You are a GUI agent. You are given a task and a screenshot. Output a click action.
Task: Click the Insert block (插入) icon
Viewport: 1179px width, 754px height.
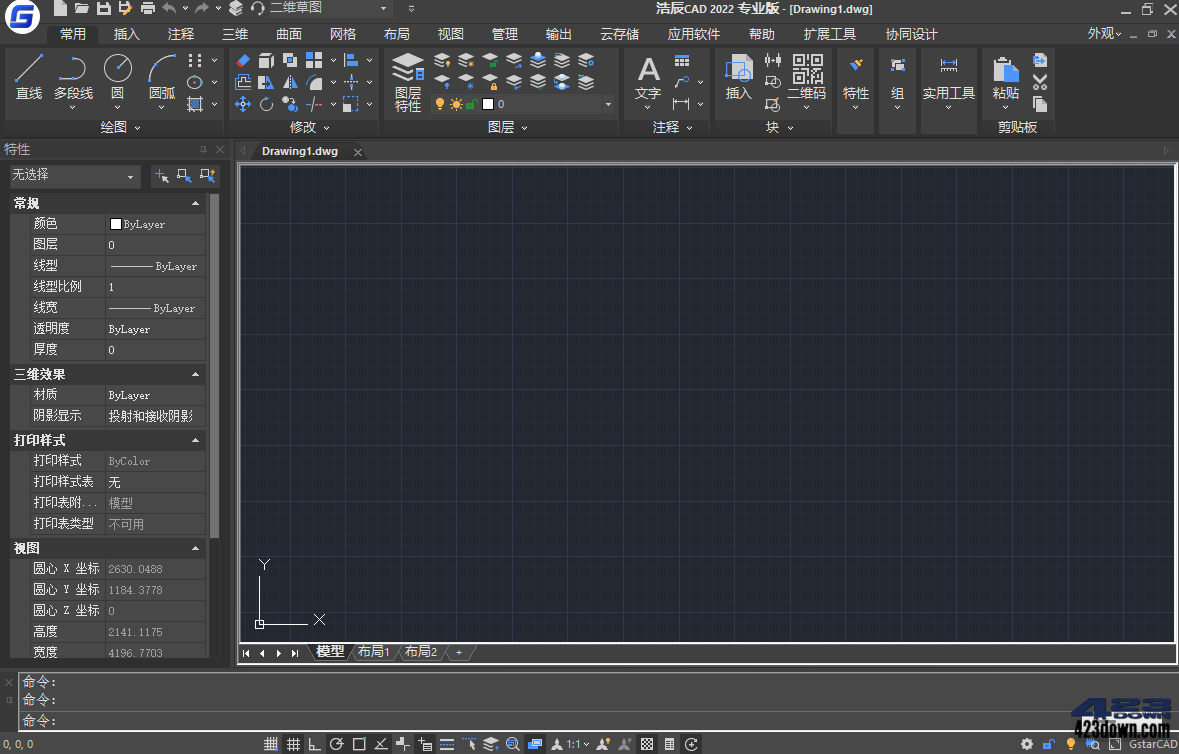(738, 70)
